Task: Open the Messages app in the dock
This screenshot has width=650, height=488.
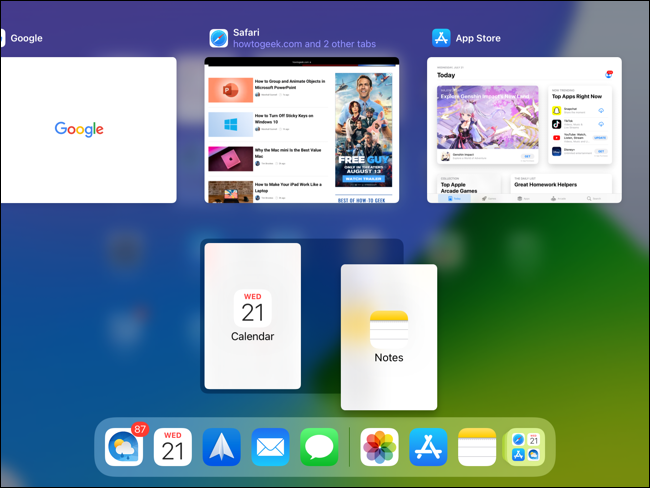Action: [319, 447]
